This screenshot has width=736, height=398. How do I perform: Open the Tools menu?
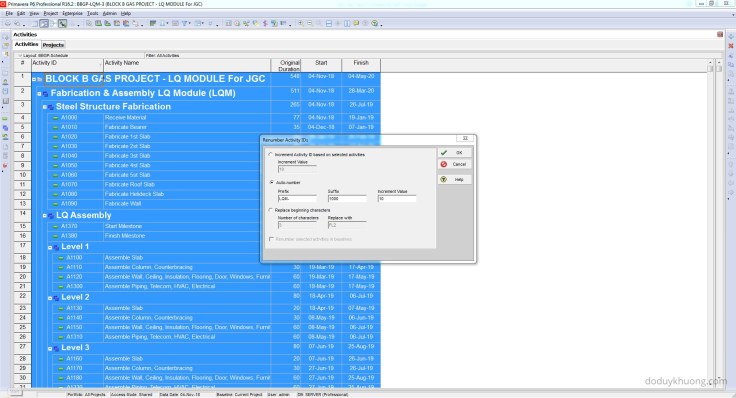92,14
